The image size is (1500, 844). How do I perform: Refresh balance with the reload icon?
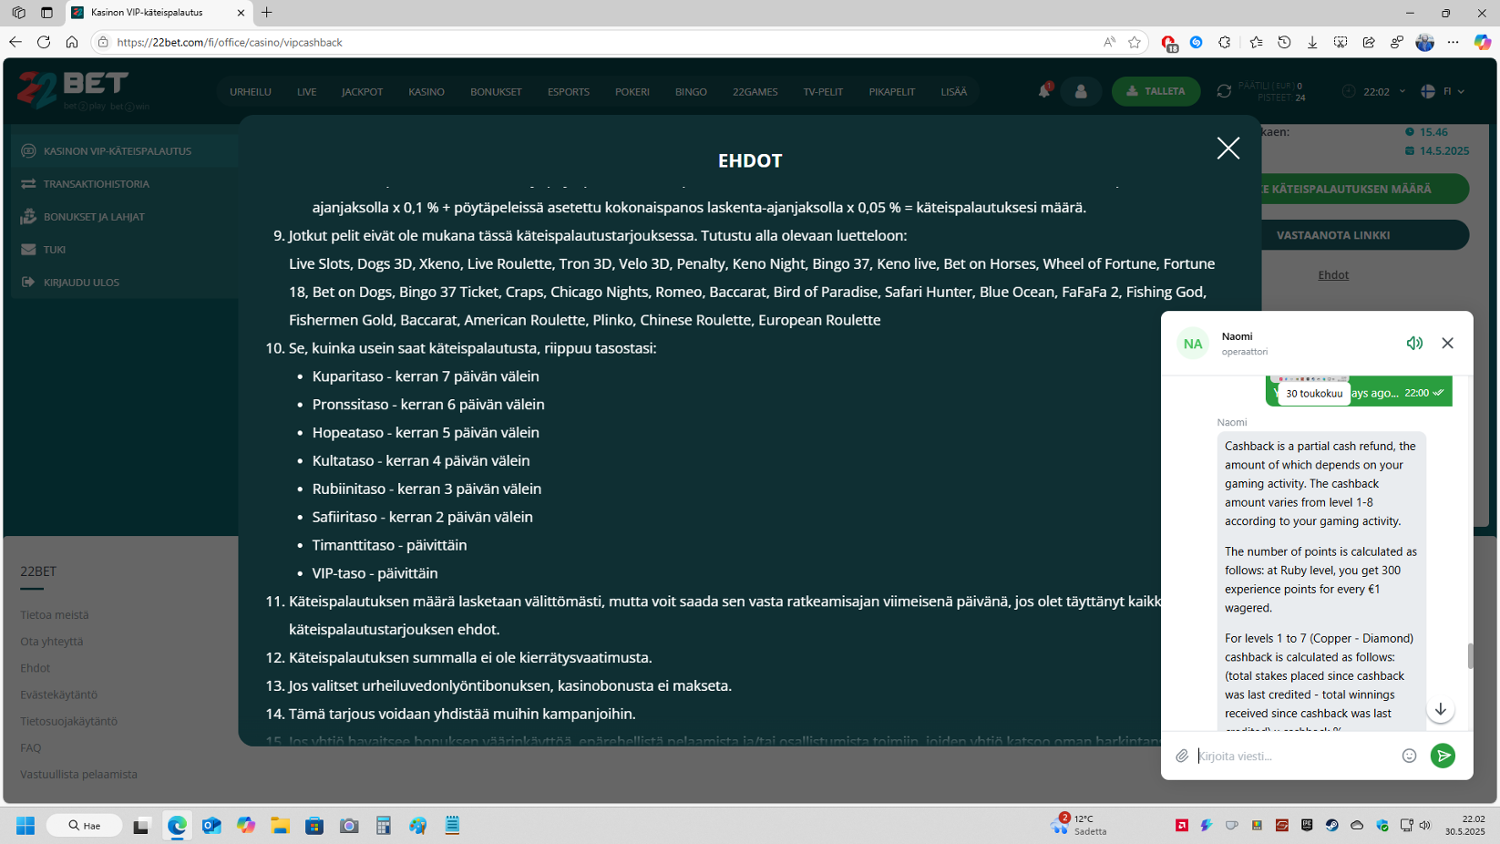(1224, 91)
